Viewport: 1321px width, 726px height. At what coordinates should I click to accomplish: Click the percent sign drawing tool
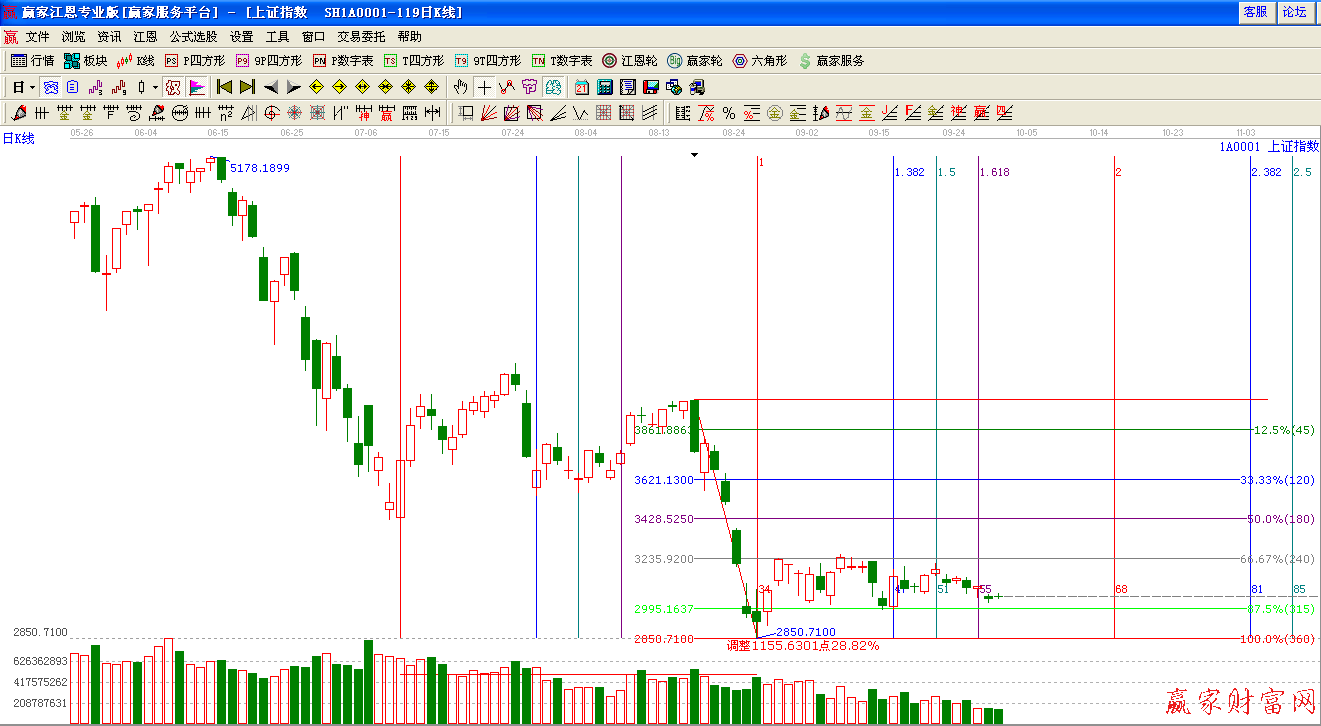729,113
